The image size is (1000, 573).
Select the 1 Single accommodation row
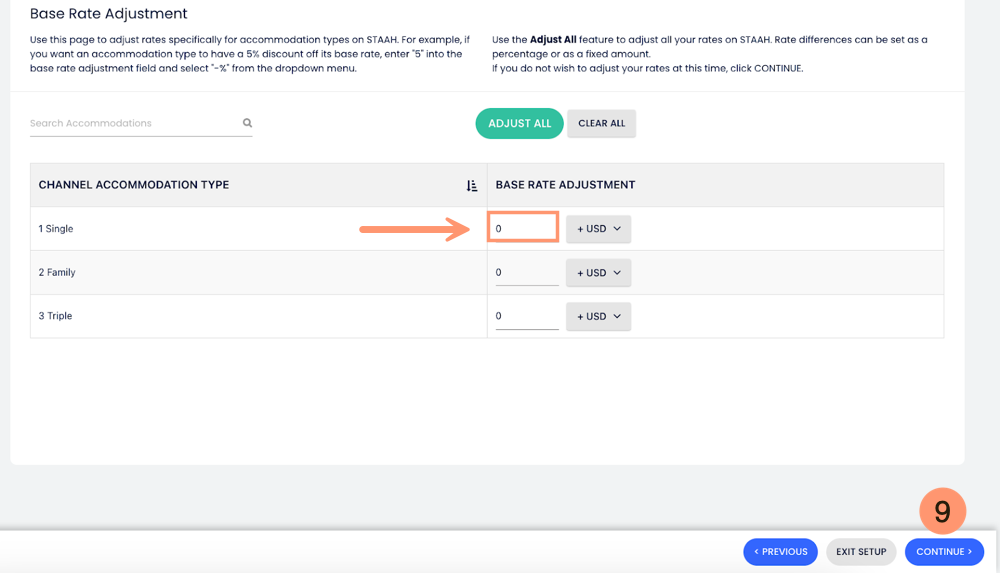pyautogui.click(x=56, y=229)
